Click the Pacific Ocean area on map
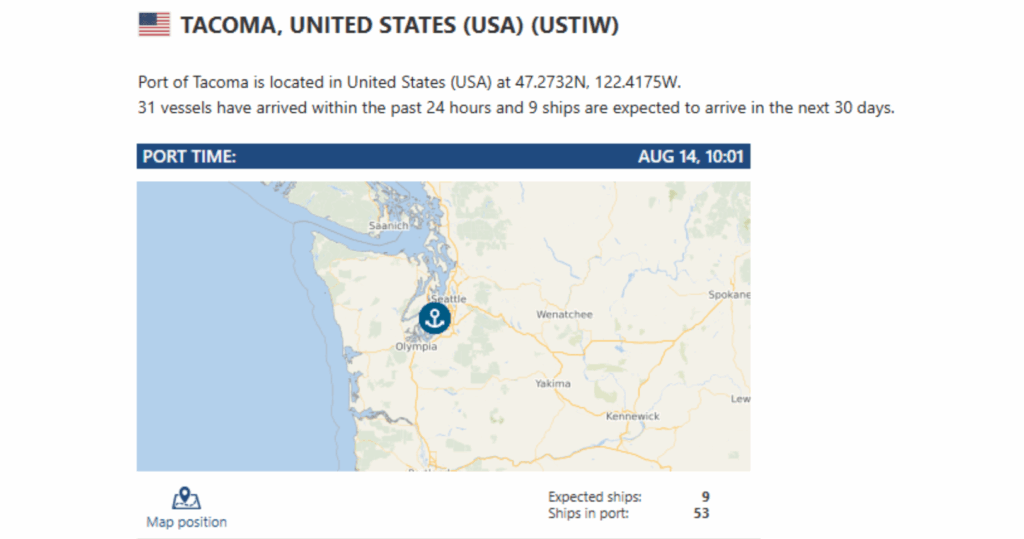This screenshot has width=1024, height=539. (x=222, y=340)
